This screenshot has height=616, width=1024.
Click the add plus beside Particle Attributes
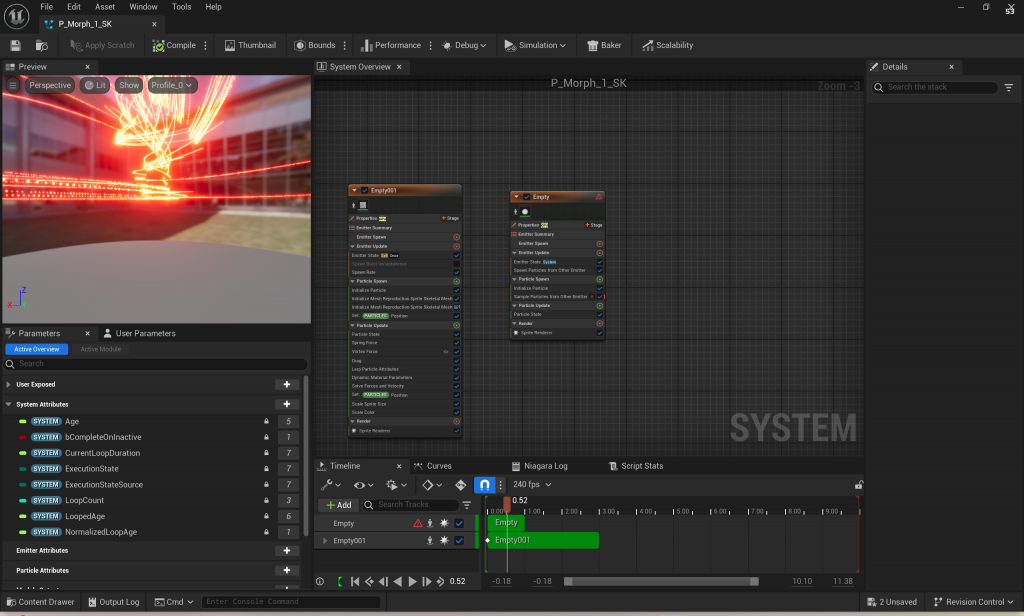click(x=287, y=570)
